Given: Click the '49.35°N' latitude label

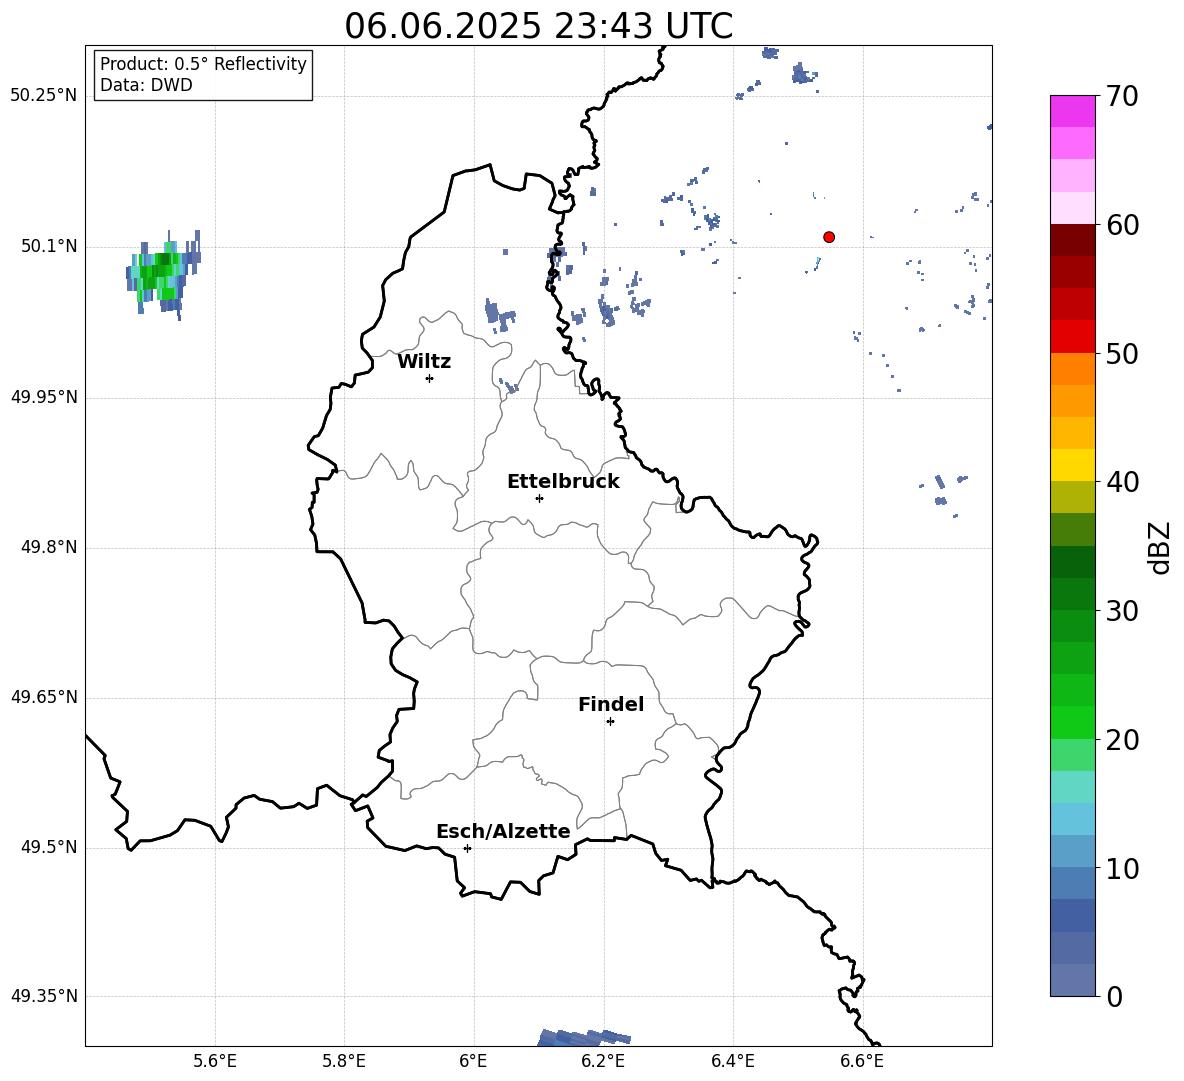Looking at the screenshot, I should coord(44,996).
